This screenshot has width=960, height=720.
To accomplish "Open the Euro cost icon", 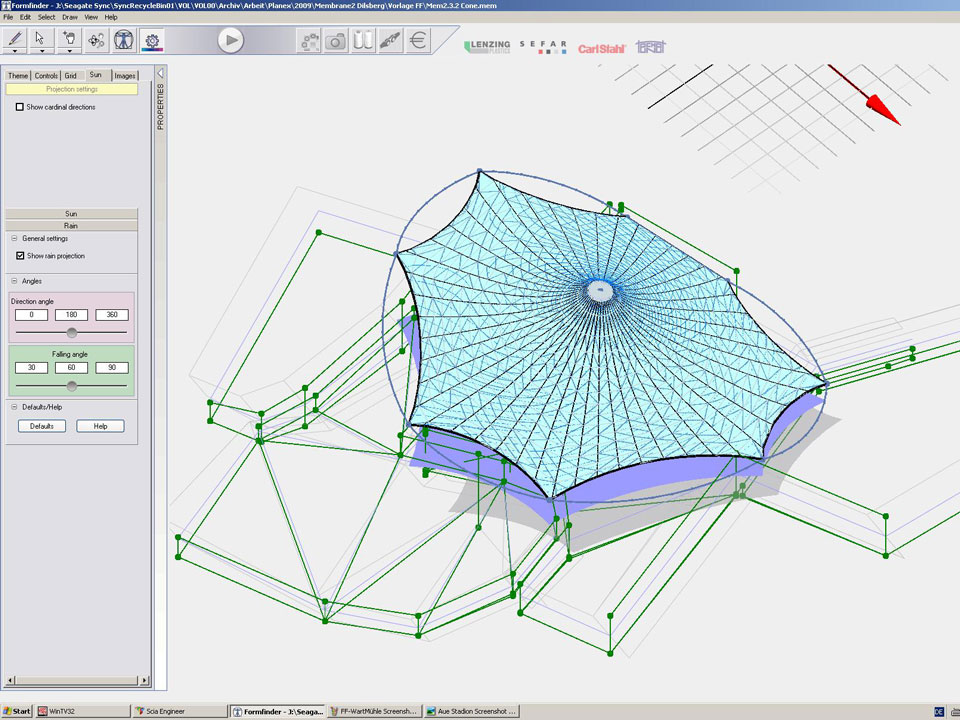I will pos(418,41).
